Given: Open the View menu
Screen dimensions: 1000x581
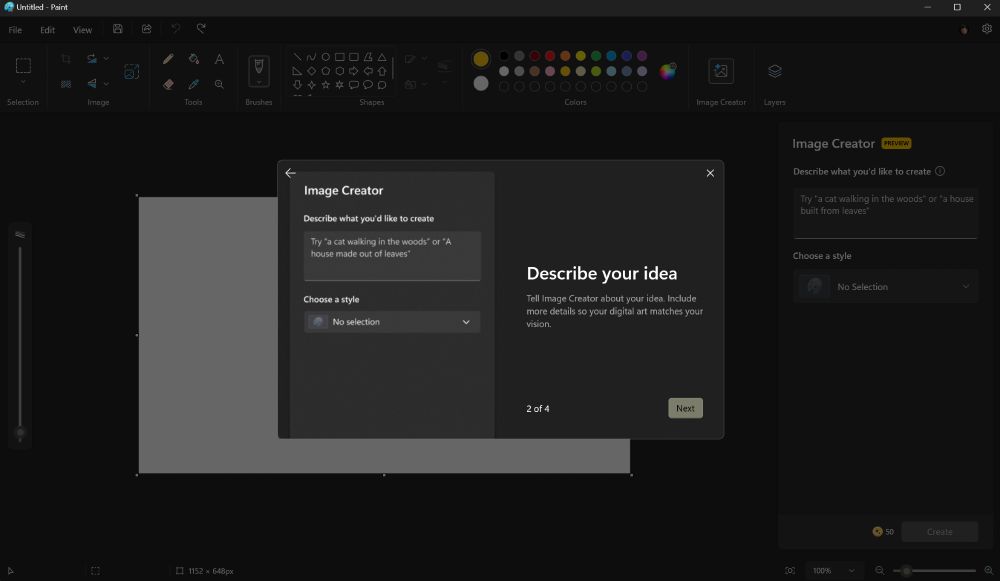Looking at the screenshot, I should 82,30.
